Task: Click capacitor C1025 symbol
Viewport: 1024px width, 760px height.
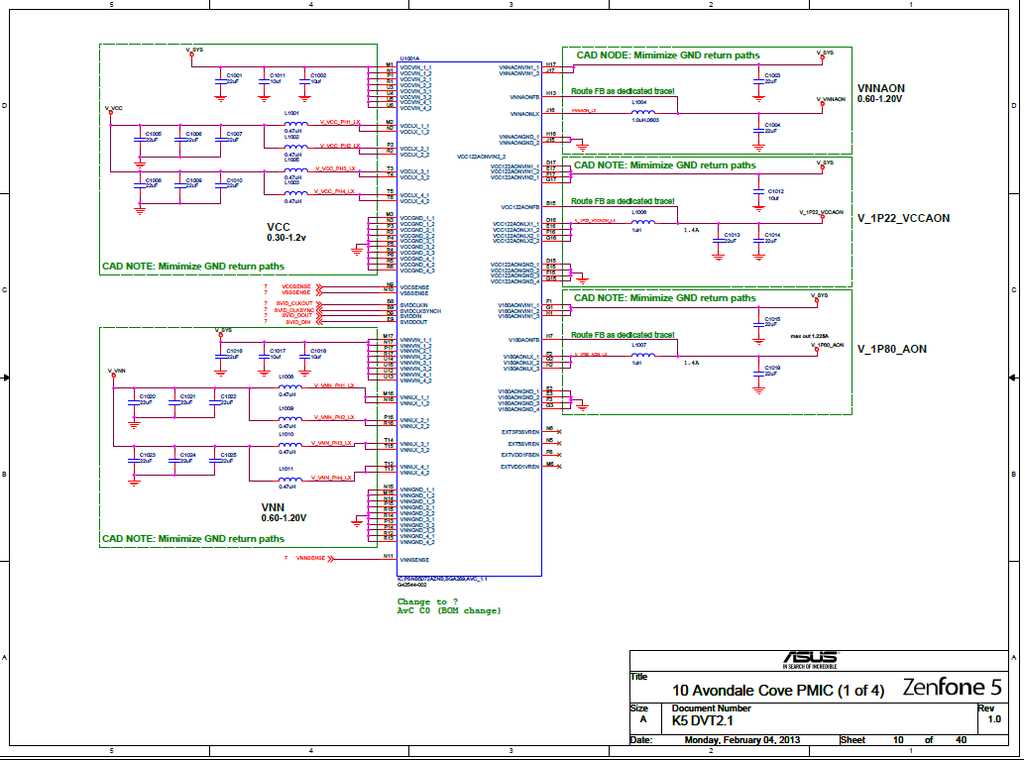Action: pyautogui.click(x=215, y=459)
